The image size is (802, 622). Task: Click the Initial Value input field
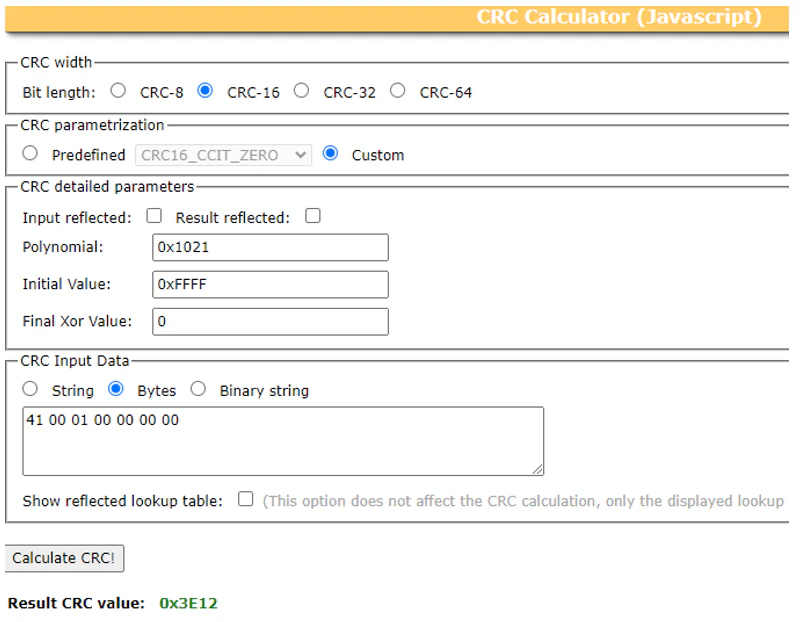271,284
